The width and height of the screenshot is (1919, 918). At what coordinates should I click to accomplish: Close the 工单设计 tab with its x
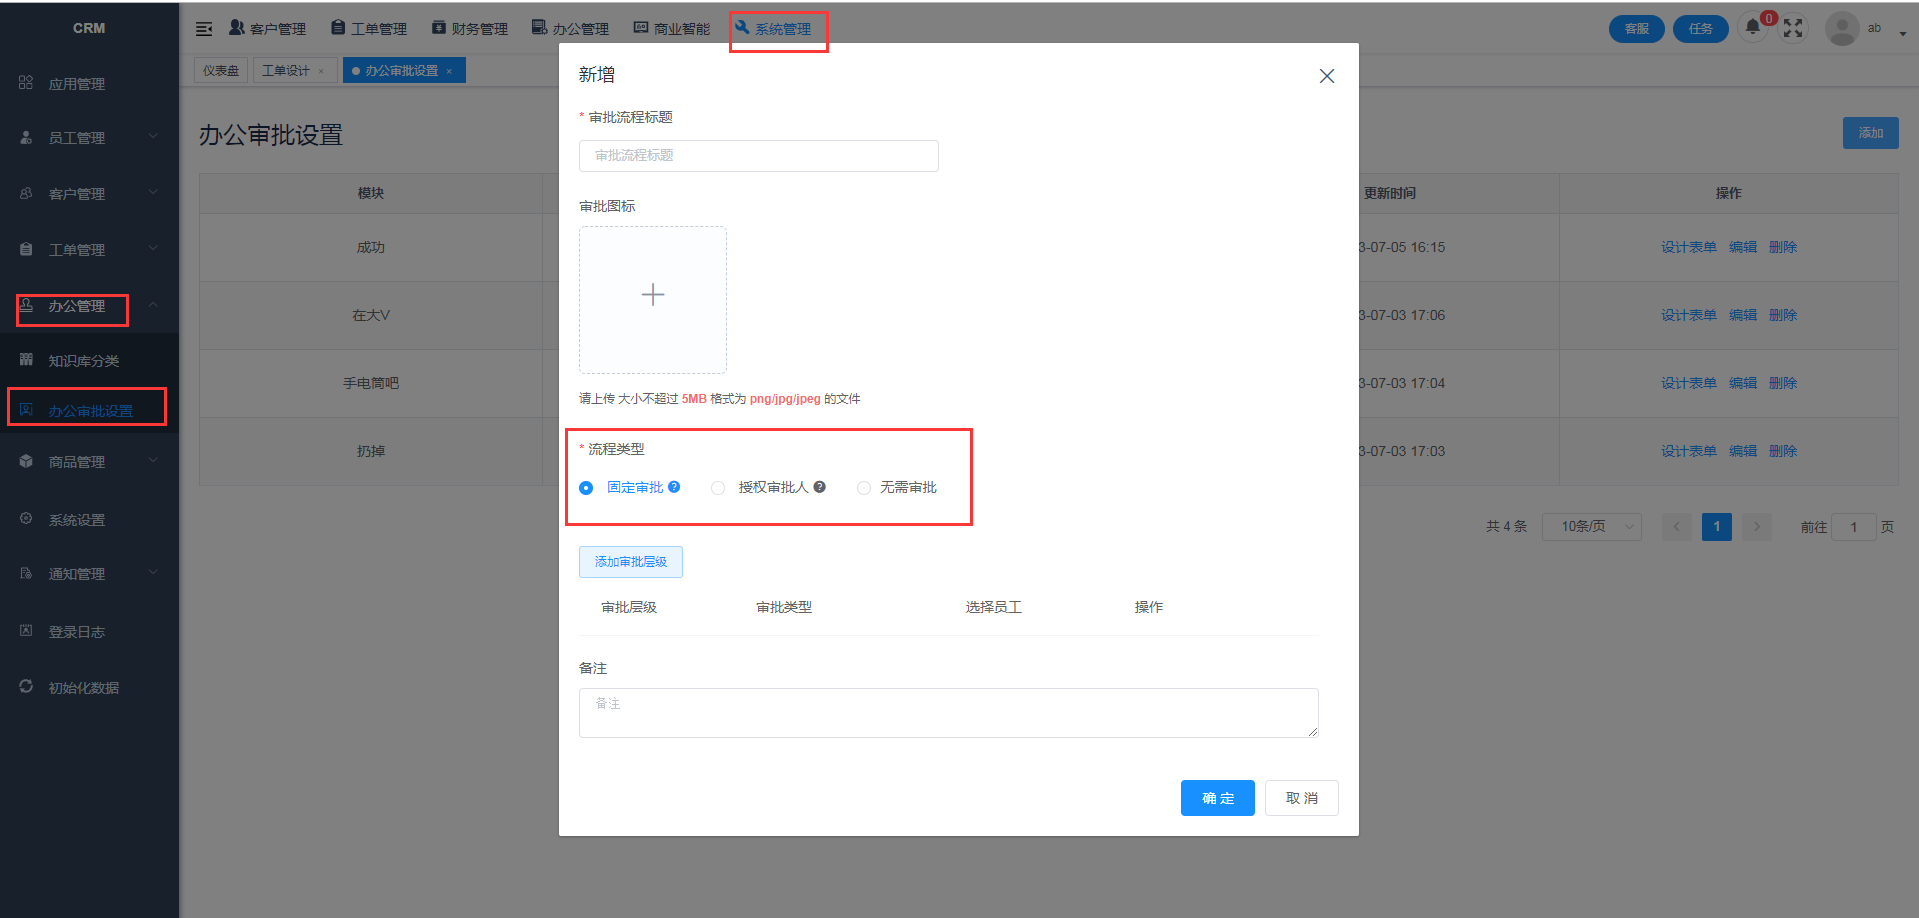(321, 71)
